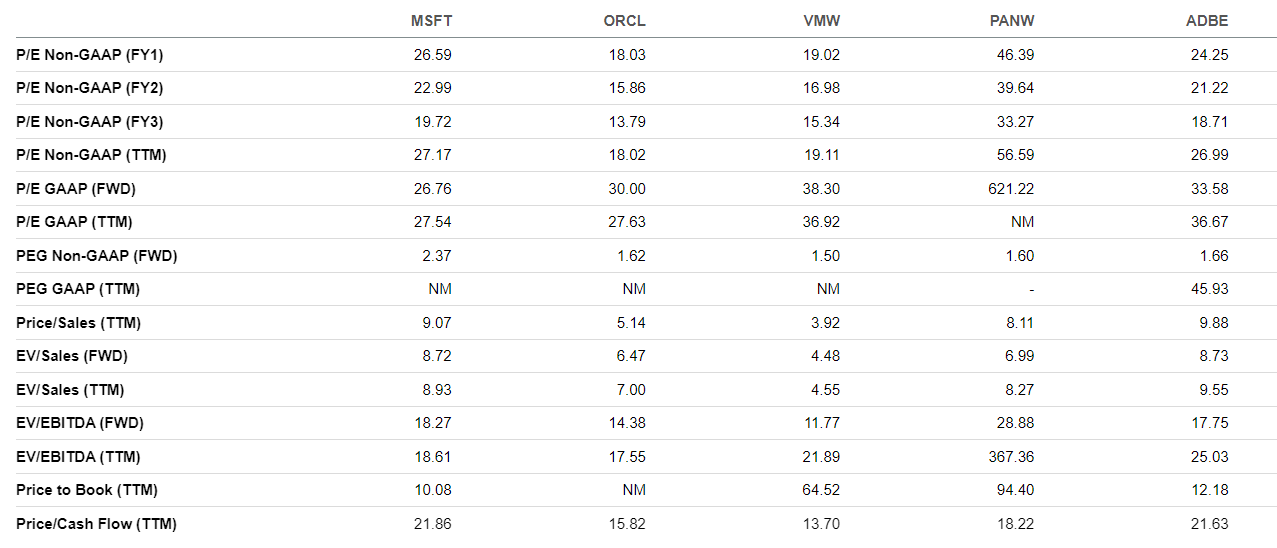Select ADBE's 45.93 PEG GAAP value
Image resolution: width=1277 pixels, height=548 pixels.
1209,289
